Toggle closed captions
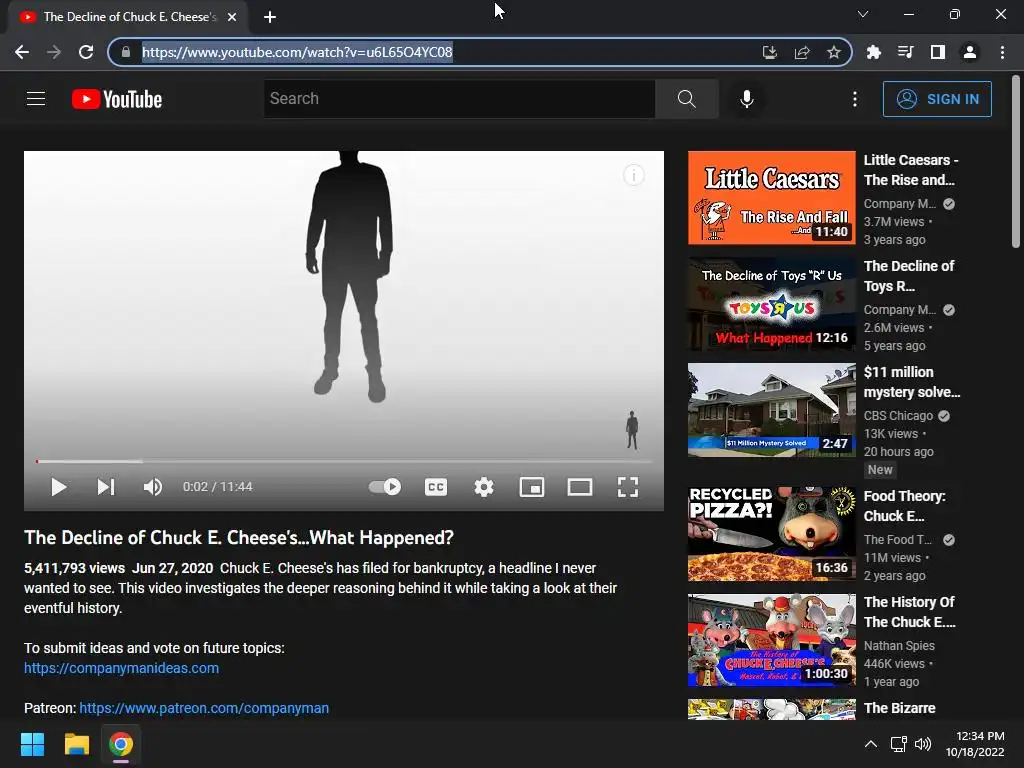The height and width of the screenshot is (768, 1024). pyautogui.click(x=436, y=487)
